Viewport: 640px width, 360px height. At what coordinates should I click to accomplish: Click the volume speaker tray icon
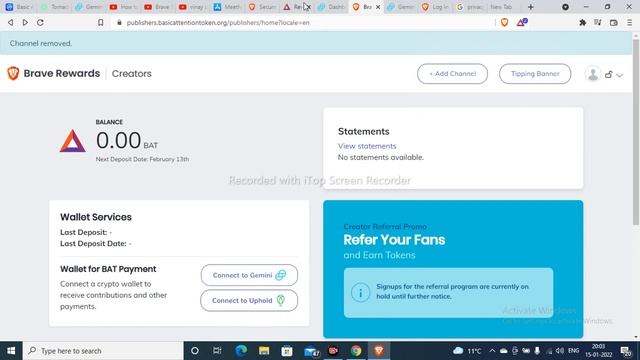[560, 351]
